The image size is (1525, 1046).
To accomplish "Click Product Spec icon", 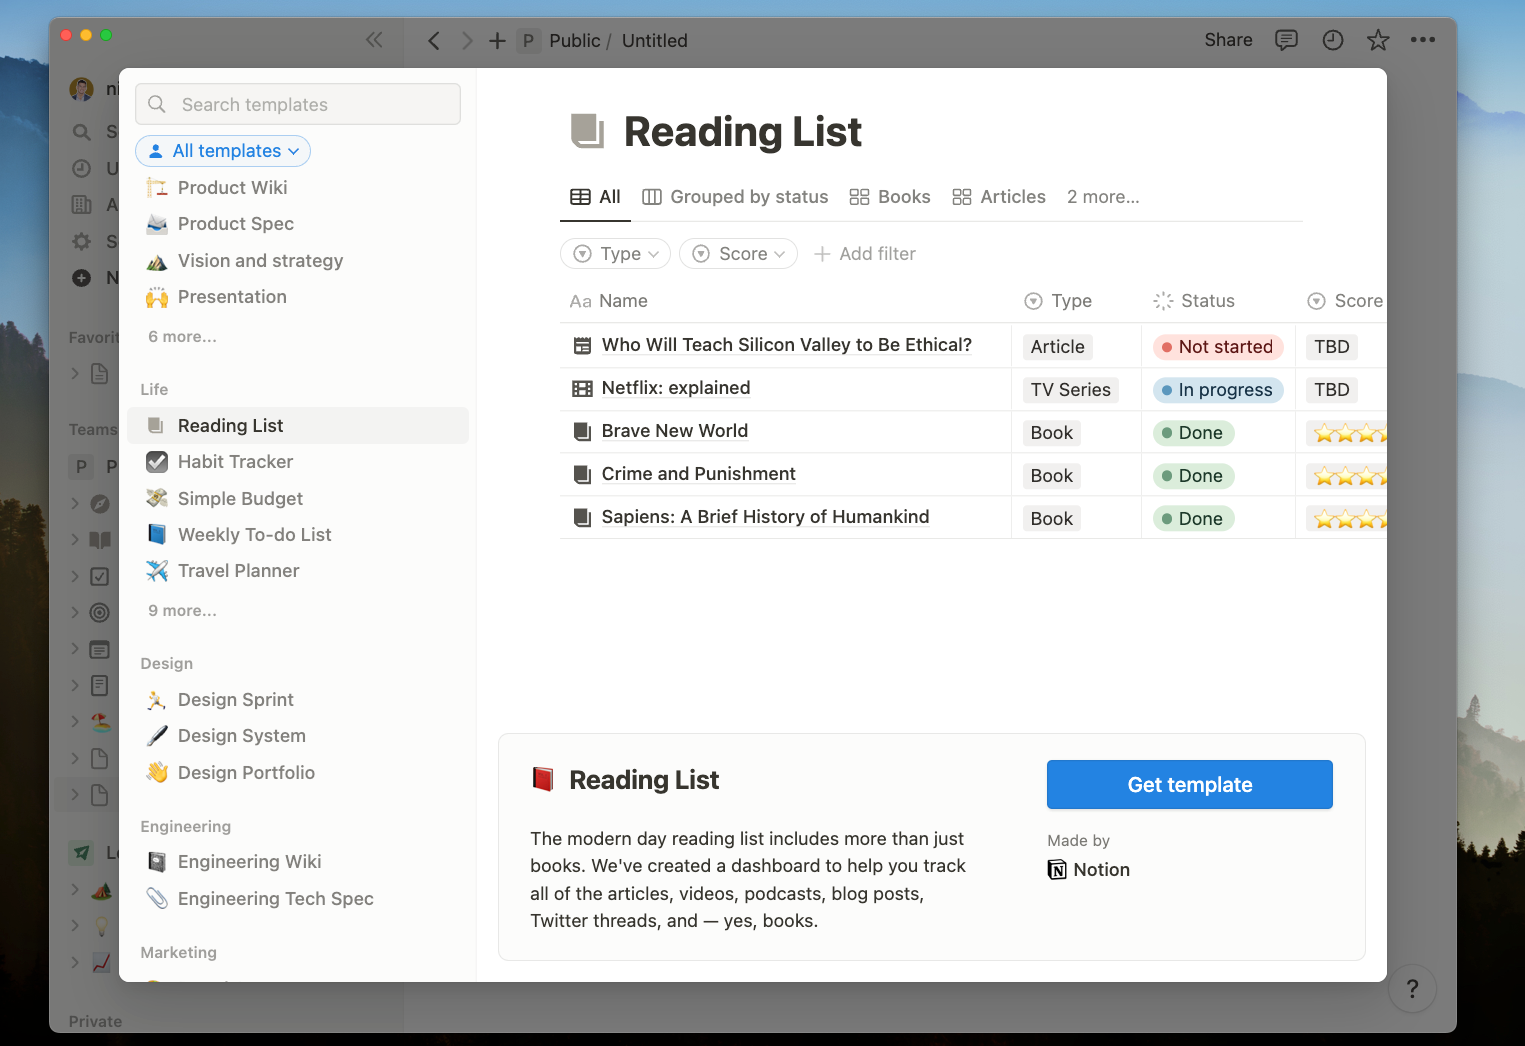I will tap(157, 224).
